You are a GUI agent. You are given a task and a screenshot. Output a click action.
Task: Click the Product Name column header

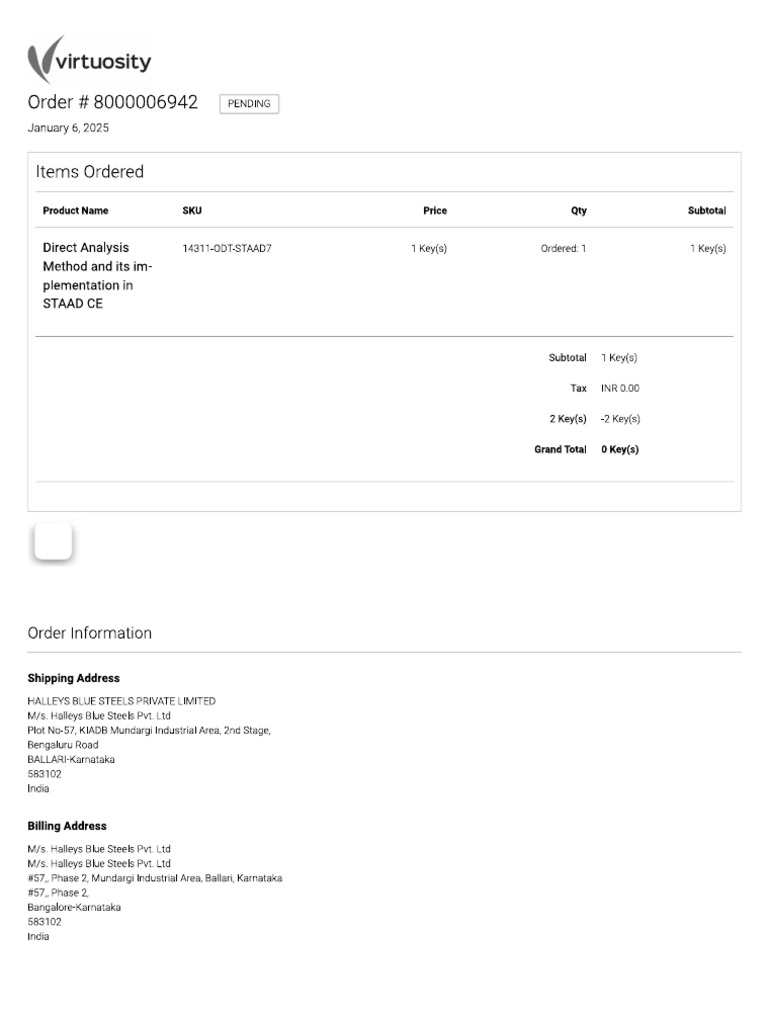[x=76, y=211]
